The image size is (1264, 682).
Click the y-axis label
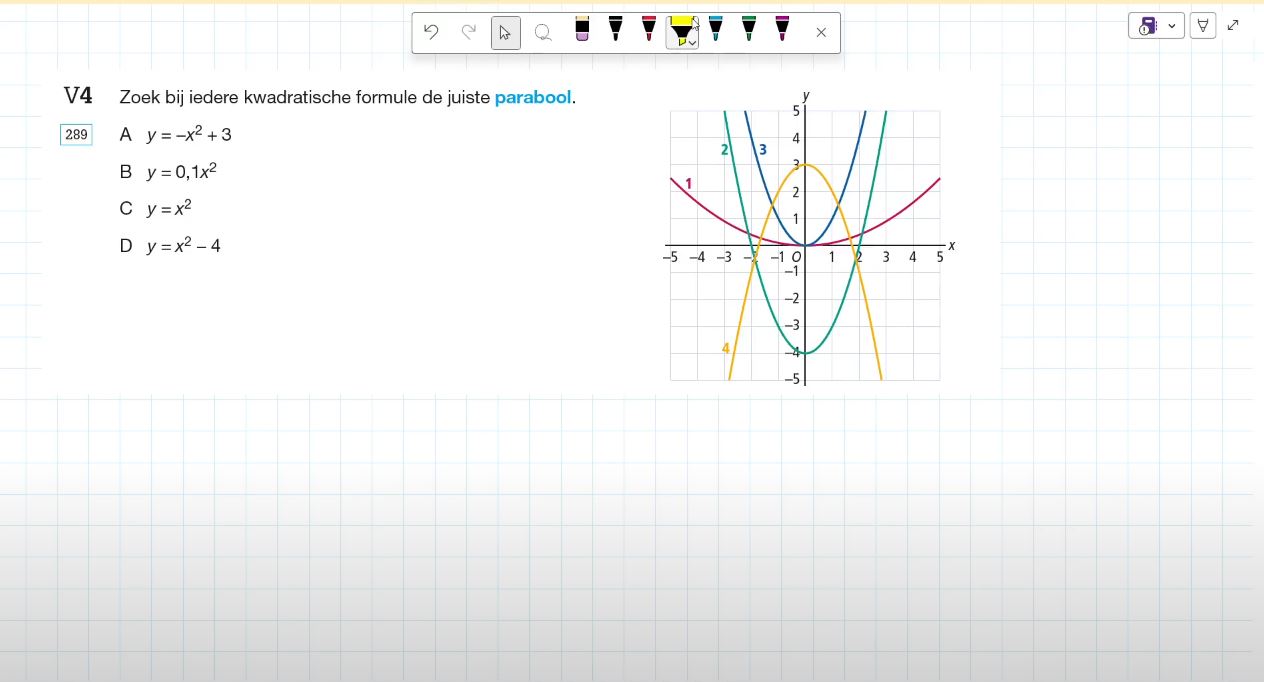806,96
